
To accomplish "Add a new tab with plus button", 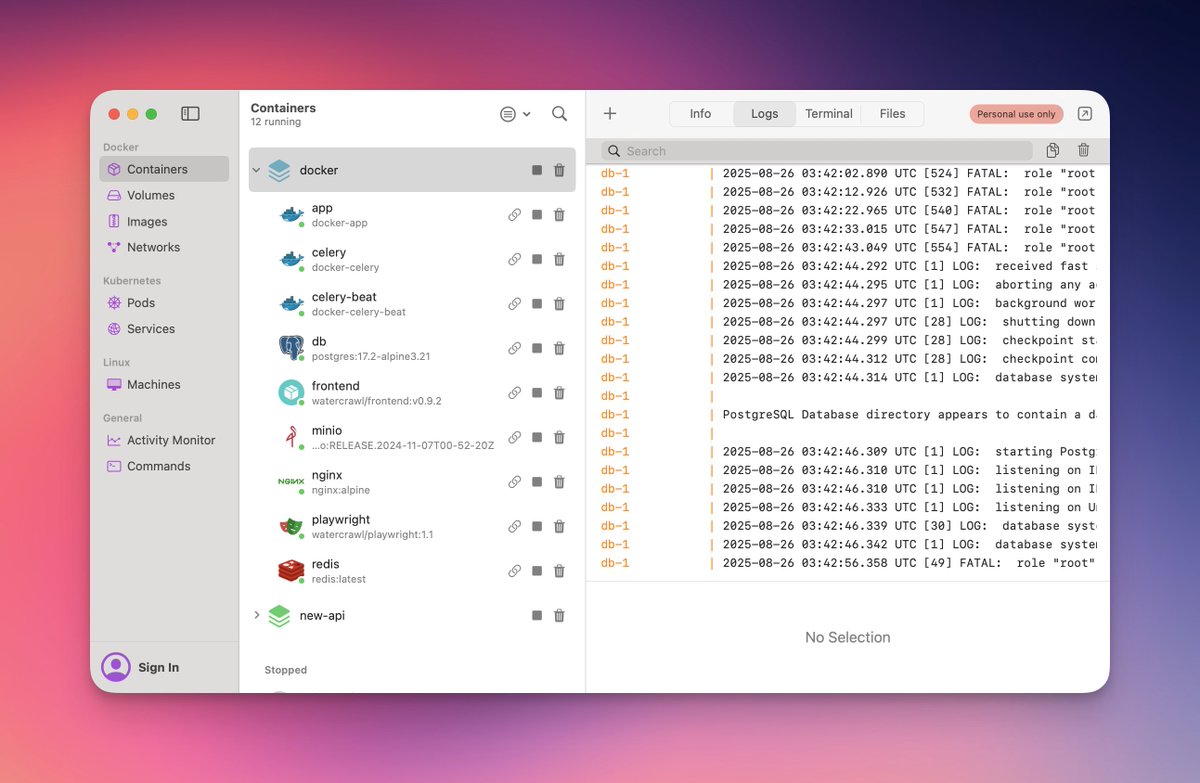I will (610, 114).
